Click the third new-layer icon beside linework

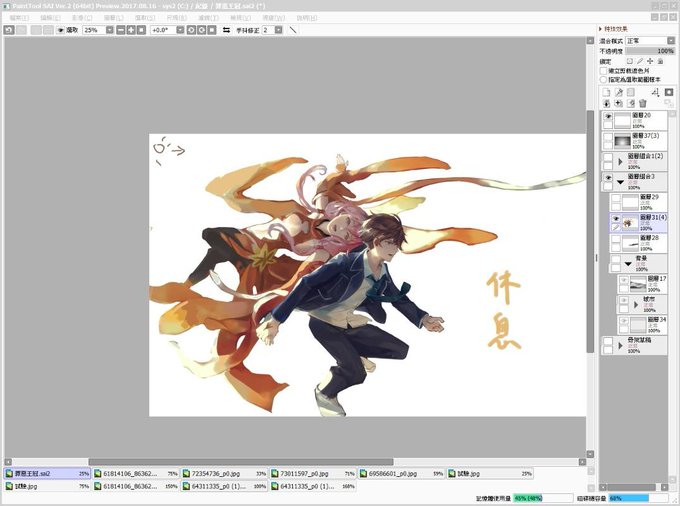pos(631,92)
